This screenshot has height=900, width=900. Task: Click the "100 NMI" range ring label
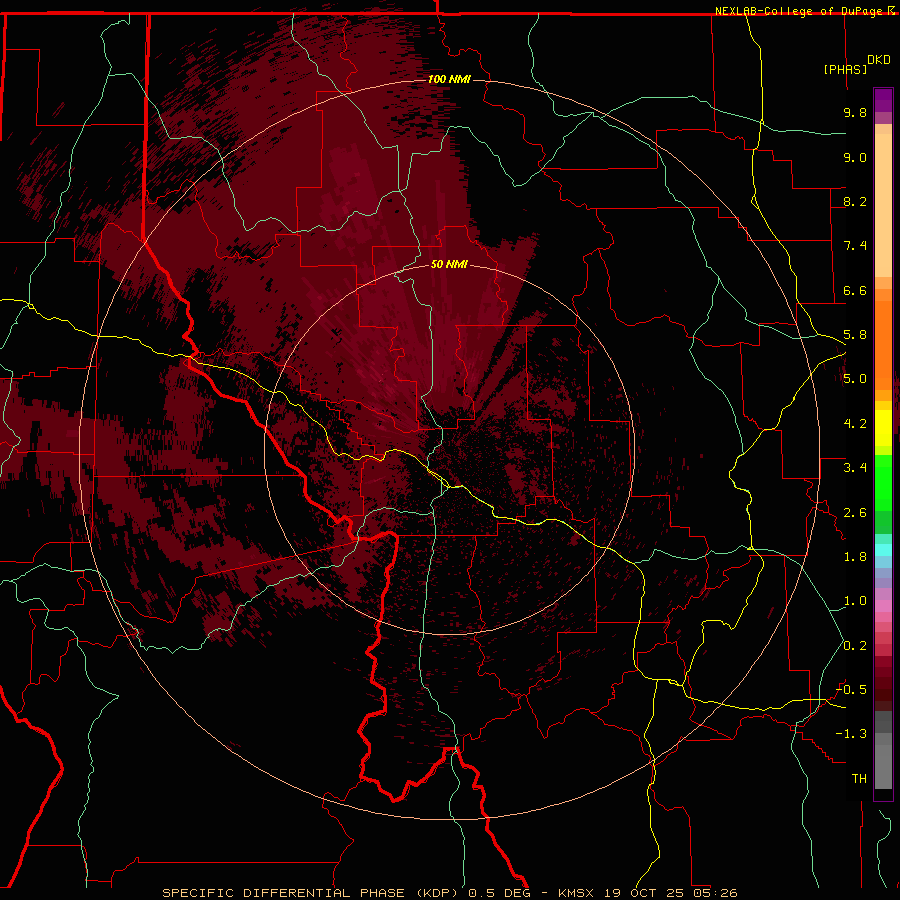(449, 79)
